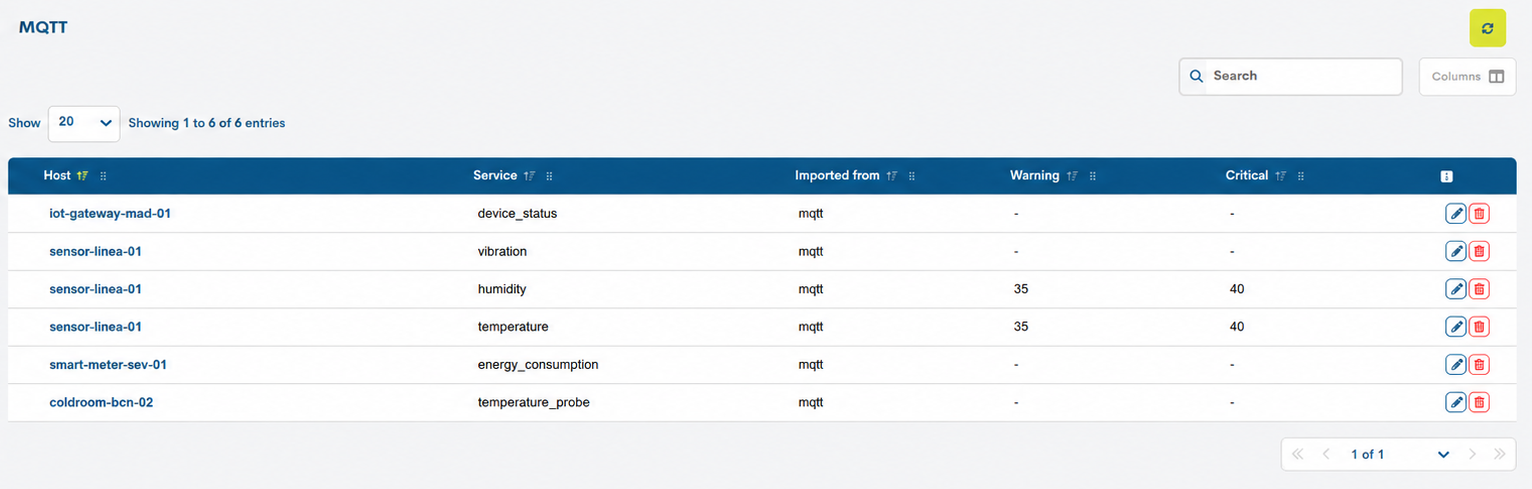Click the Critical column header label
Image resolution: width=1532 pixels, height=489 pixels.
pos(1247,175)
